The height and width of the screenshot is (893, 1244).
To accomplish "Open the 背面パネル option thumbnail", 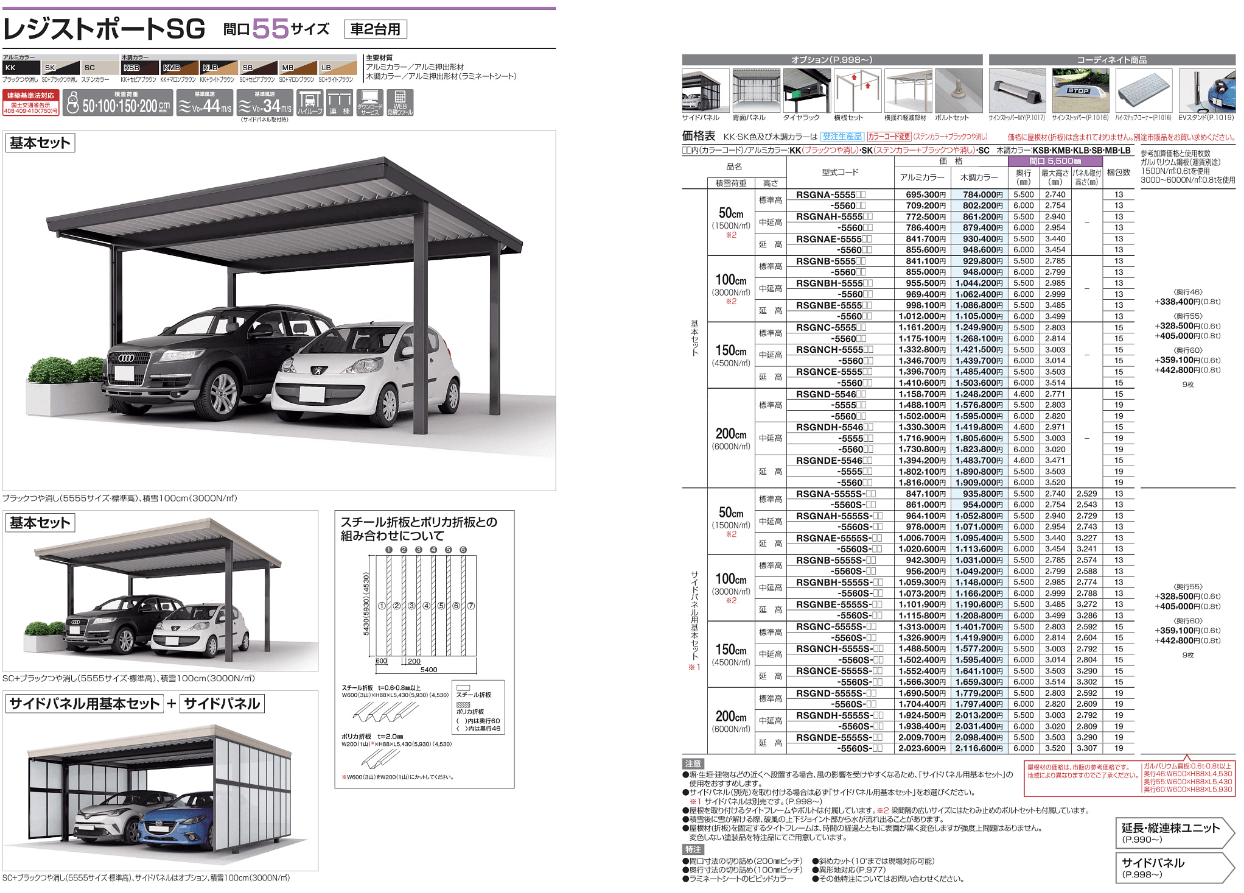I will pyautogui.click(x=755, y=89).
